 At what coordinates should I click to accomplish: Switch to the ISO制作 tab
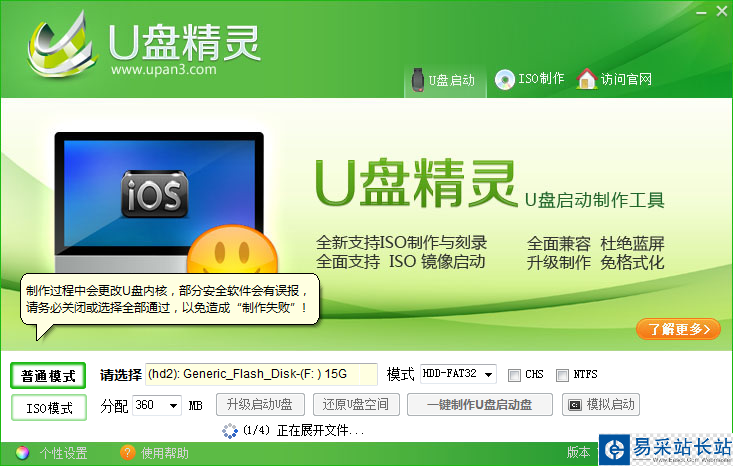[x=530, y=79]
